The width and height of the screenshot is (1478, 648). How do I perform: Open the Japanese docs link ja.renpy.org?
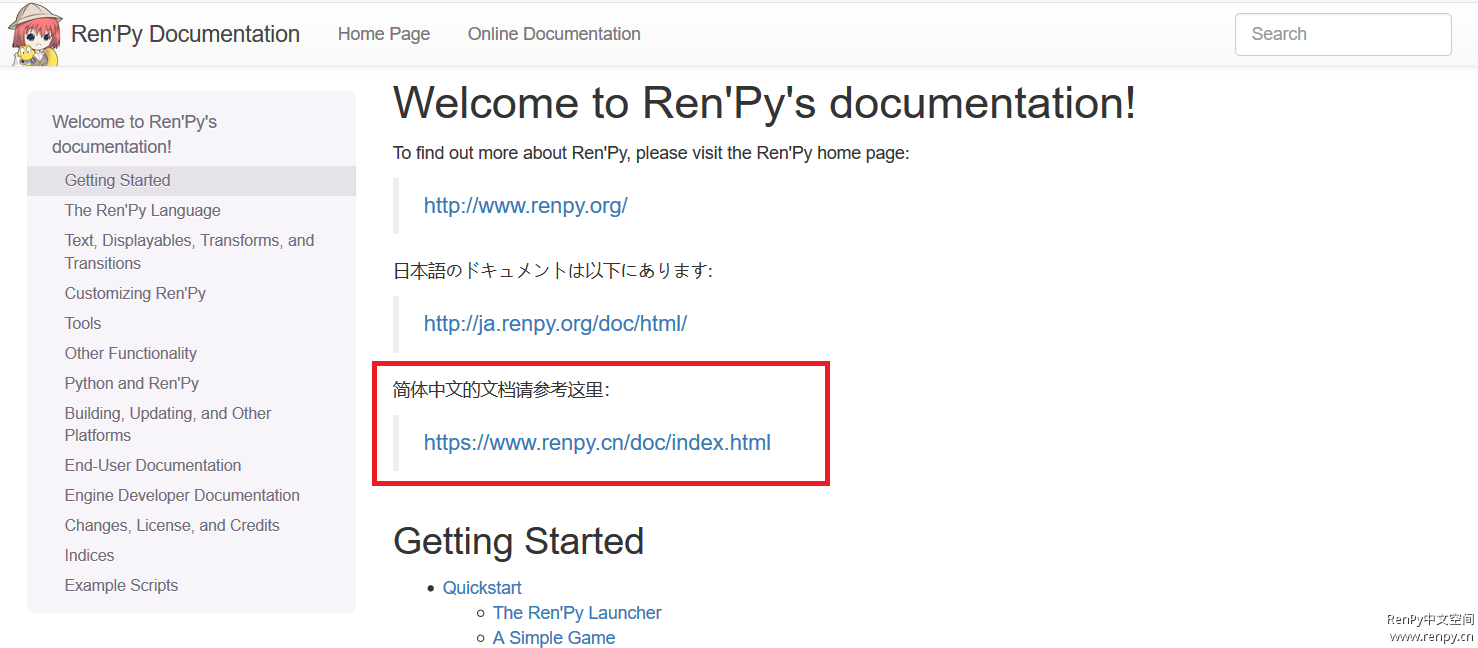tap(555, 324)
